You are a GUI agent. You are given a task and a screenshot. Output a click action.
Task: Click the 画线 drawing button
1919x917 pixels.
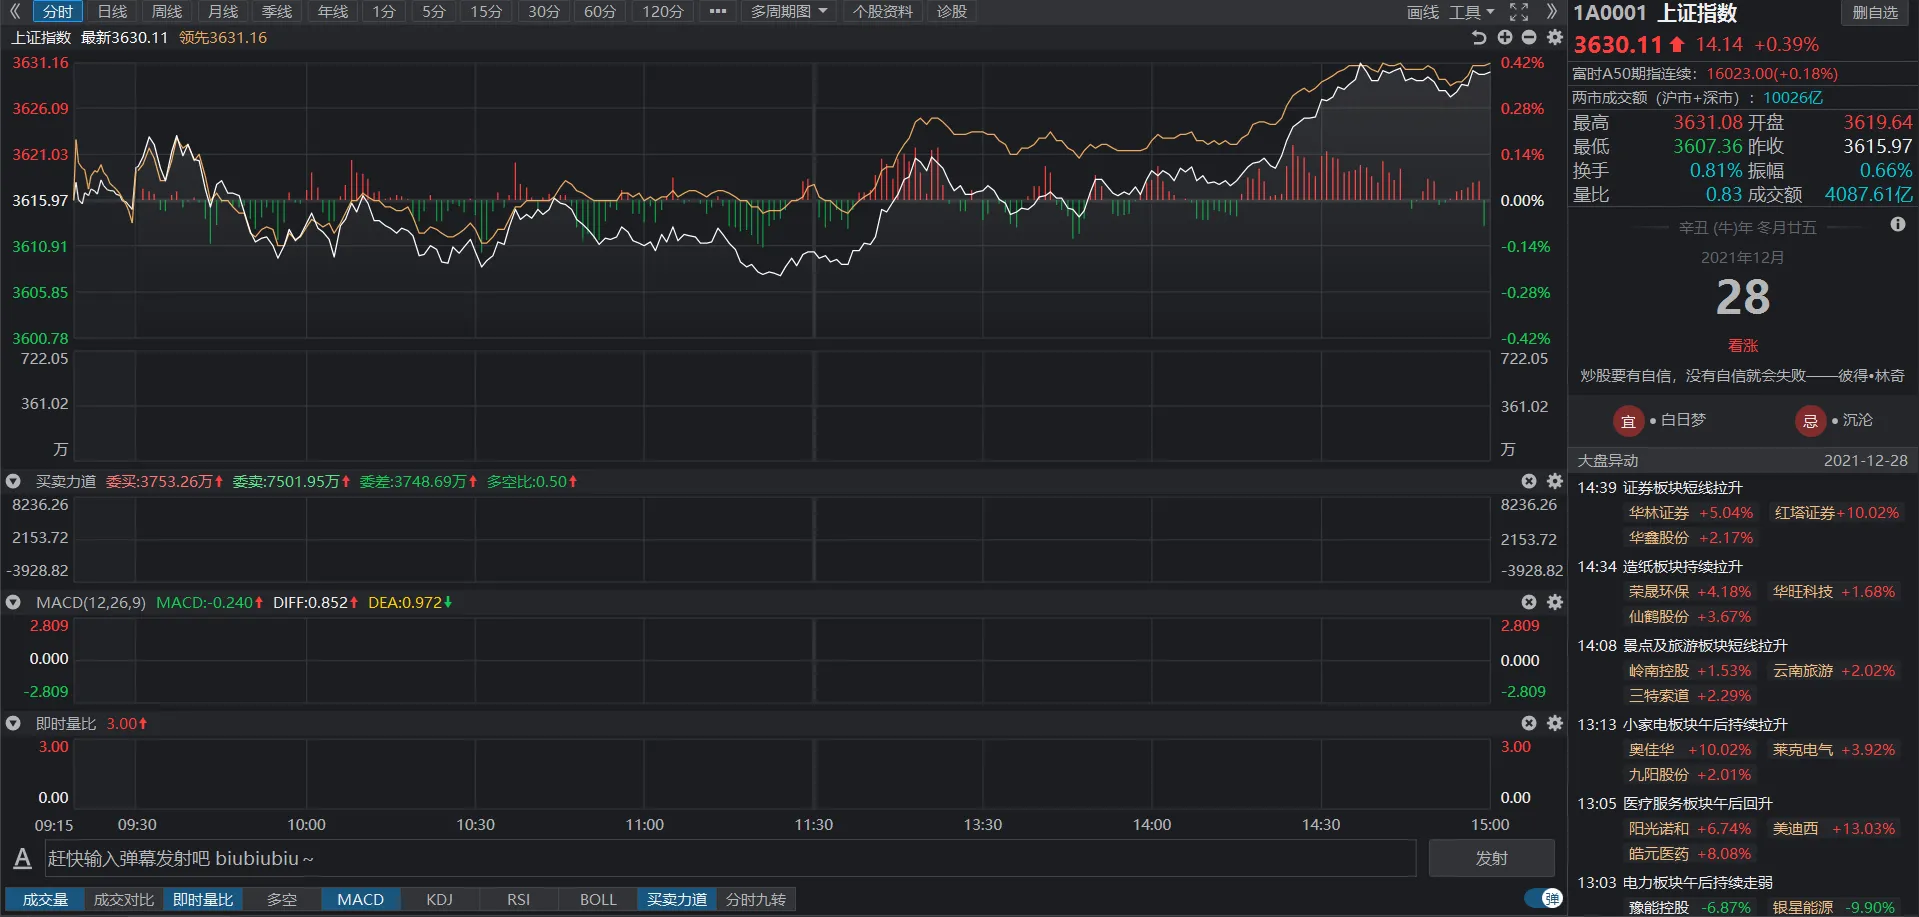pos(1423,12)
